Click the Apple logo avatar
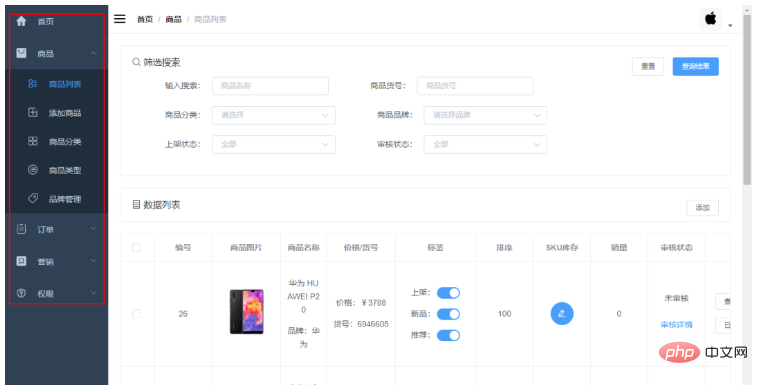 [x=710, y=19]
